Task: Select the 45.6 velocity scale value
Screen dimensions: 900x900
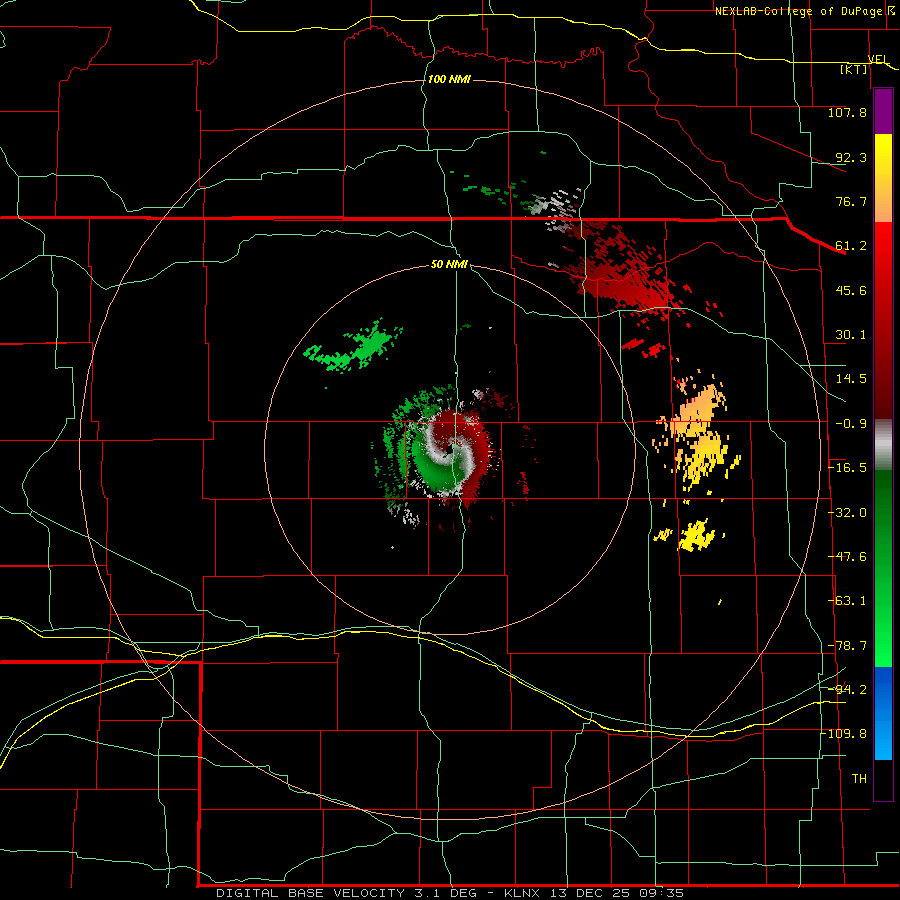Action: click(x=851, y=290)
